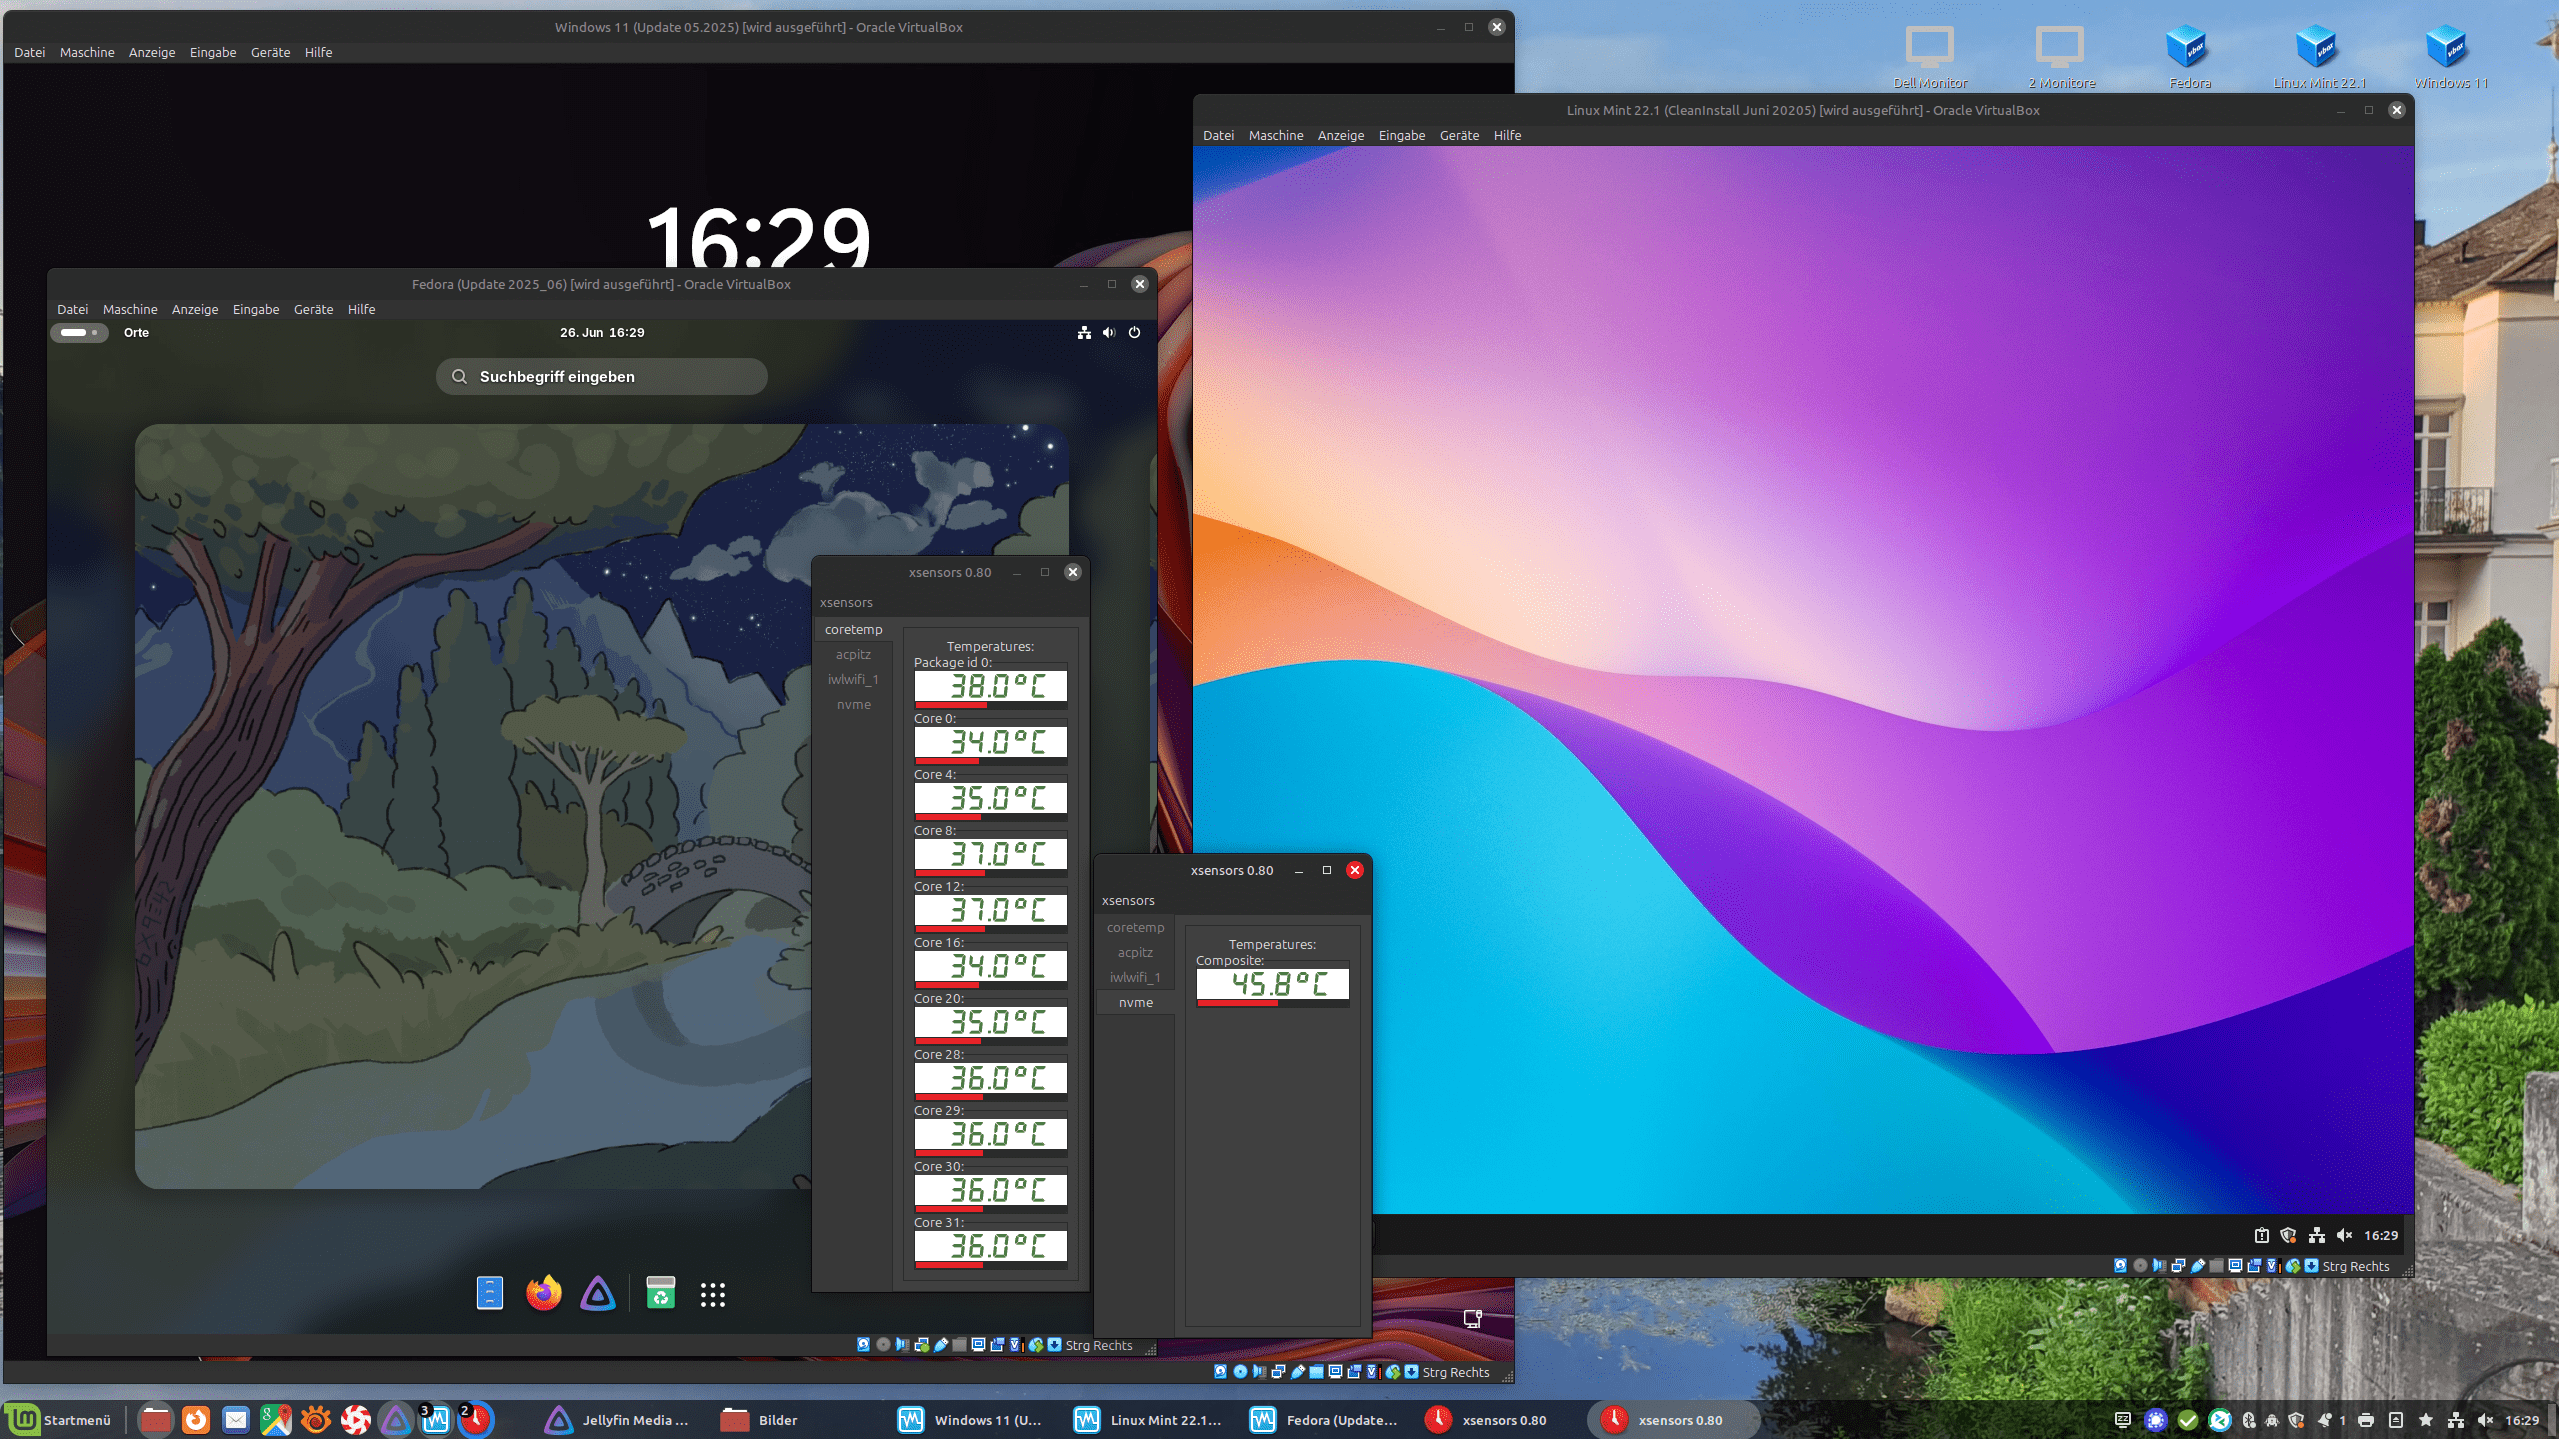Screen dimensions: 2559x1439
Task: Click the printer icon in the system tray
Action: [x=2366, y=1420]
